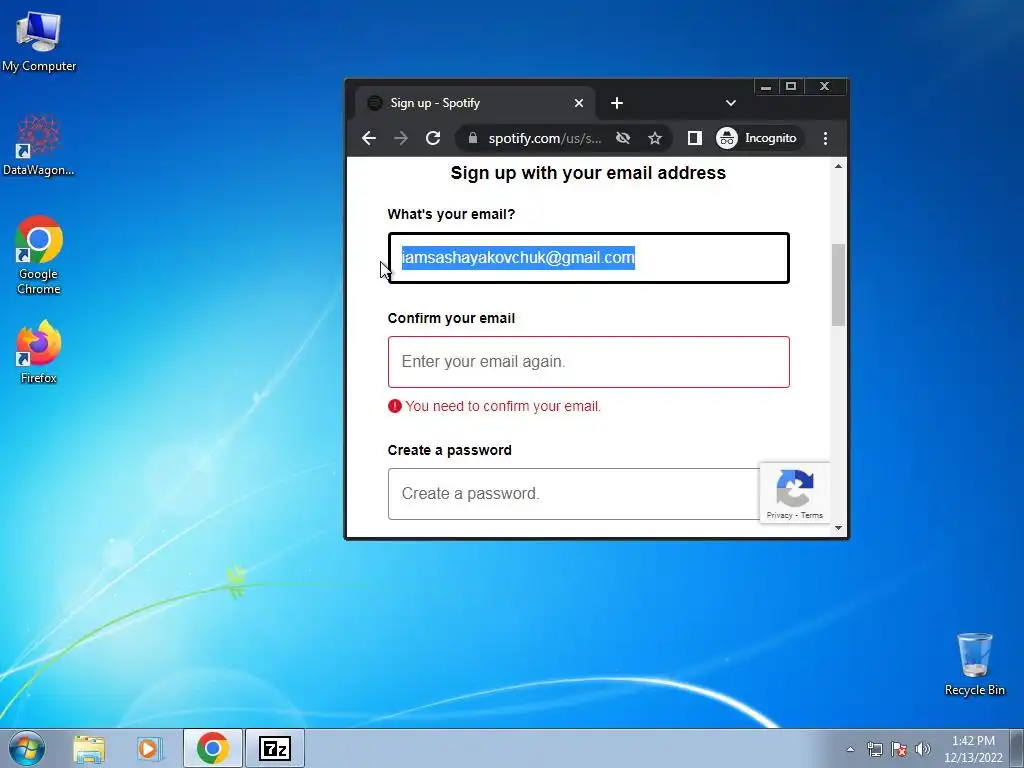Click Chrome taskbar button

(212, 748)
